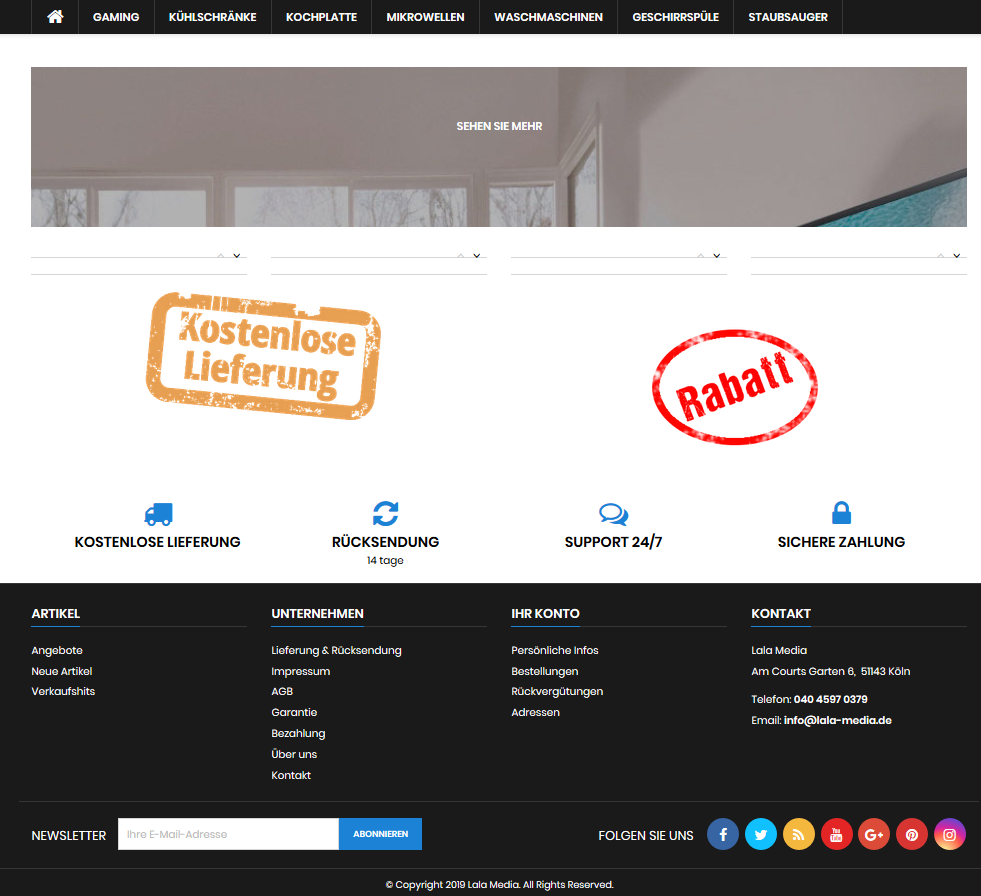Click the home icon in navigation bar
The image size is (981, 896).
55,17
